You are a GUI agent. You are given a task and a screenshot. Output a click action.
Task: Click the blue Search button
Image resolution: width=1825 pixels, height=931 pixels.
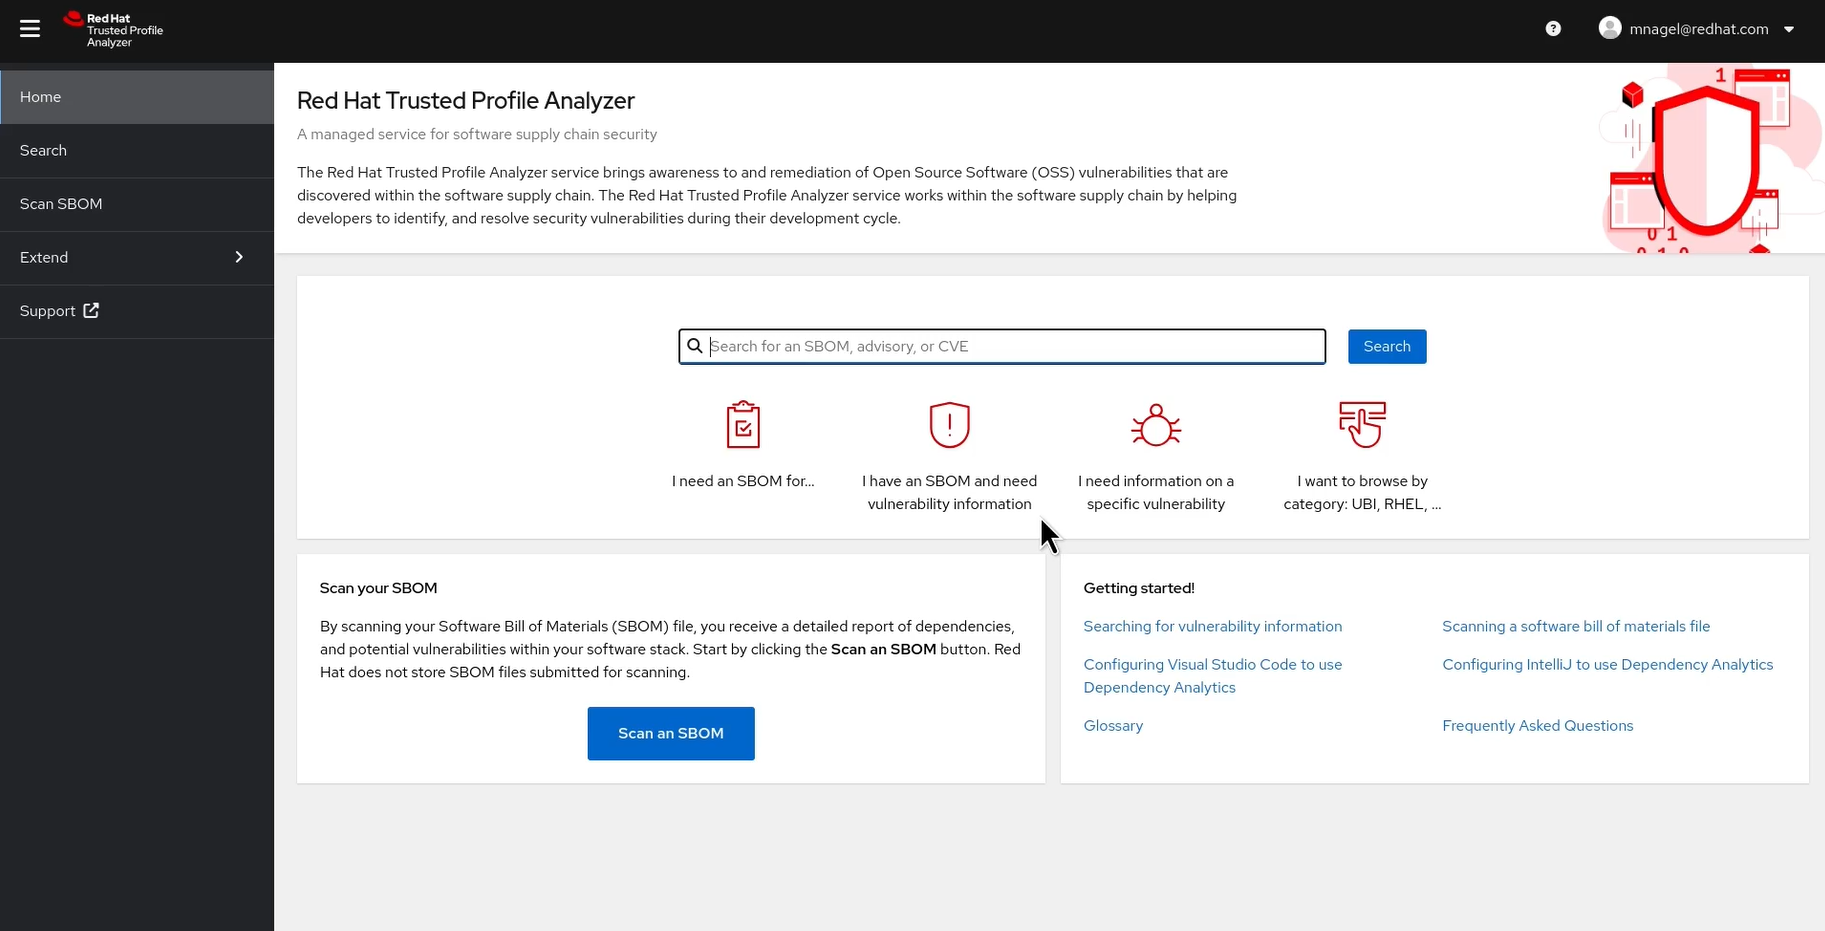1387,346
